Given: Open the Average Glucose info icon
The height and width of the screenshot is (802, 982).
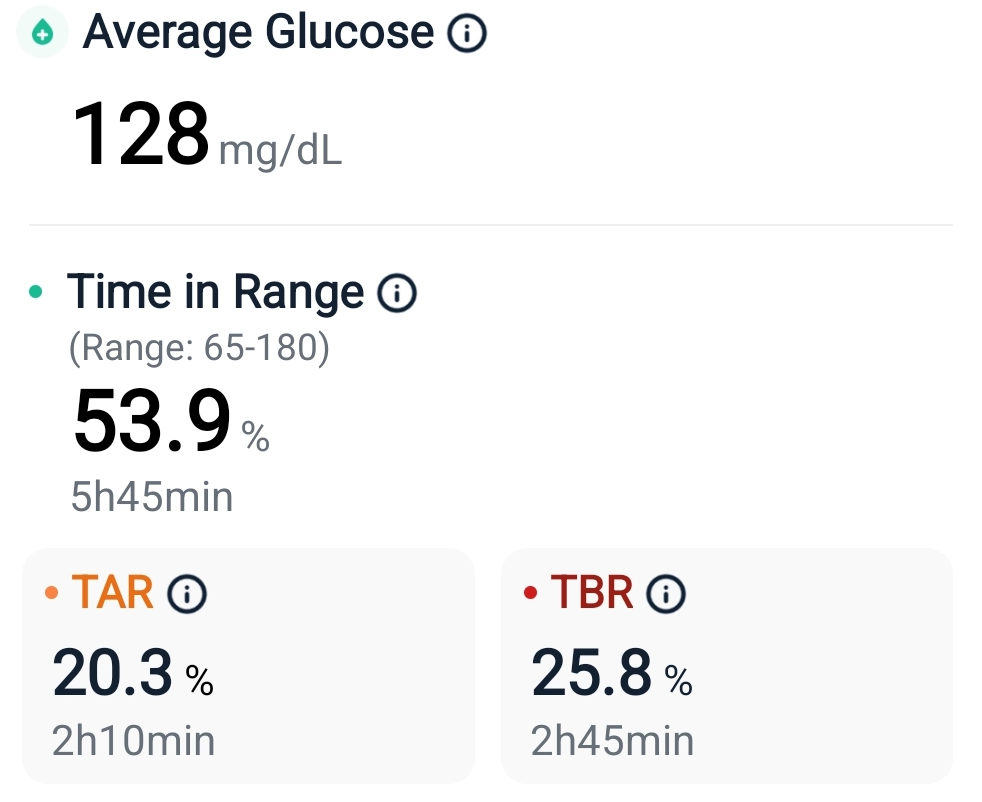Looking at the screenshot, I should pos(466,34).
